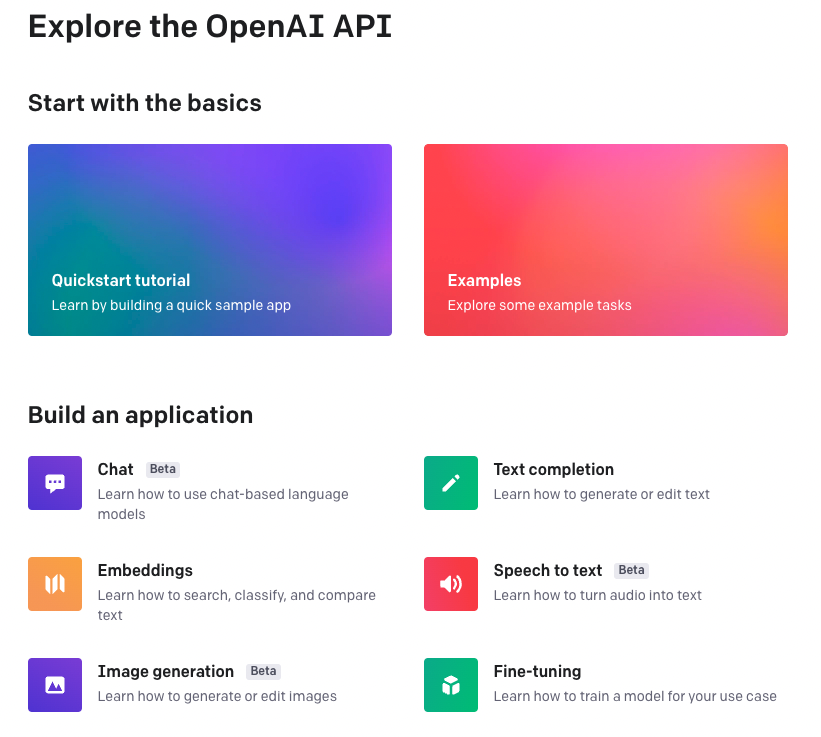Open the Quickstart tutorial card
This screenshot has height=737, width=821.
pos(210,240)
